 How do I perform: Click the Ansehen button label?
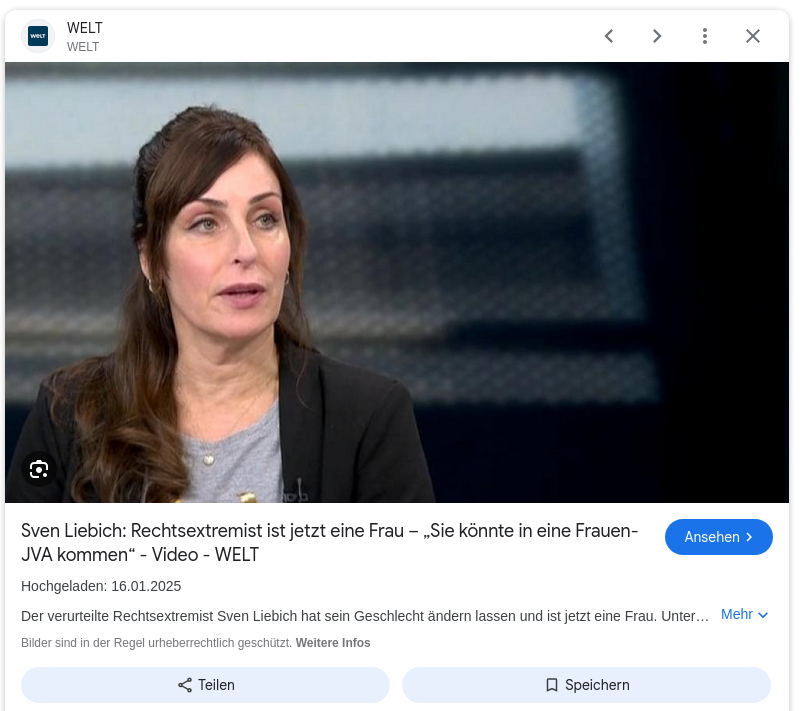click(712, 537)
